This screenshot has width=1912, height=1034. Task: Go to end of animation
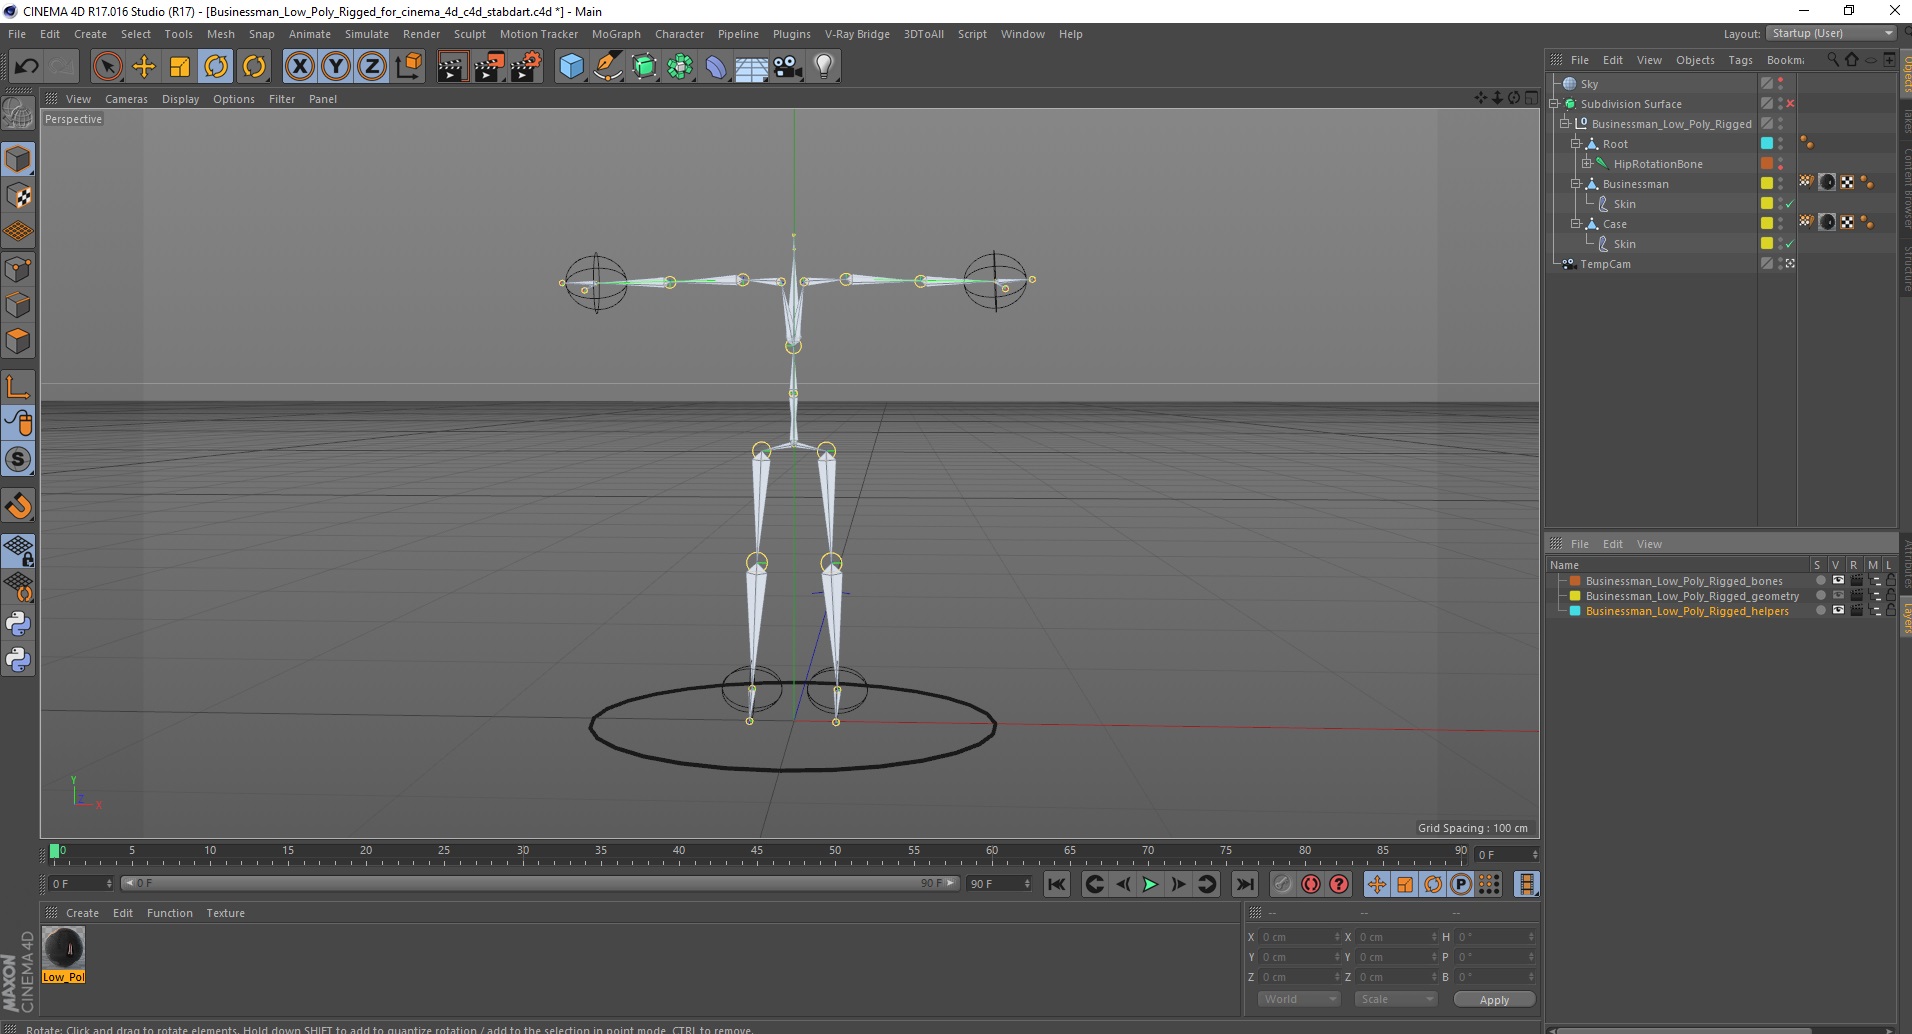point(1245,884)
